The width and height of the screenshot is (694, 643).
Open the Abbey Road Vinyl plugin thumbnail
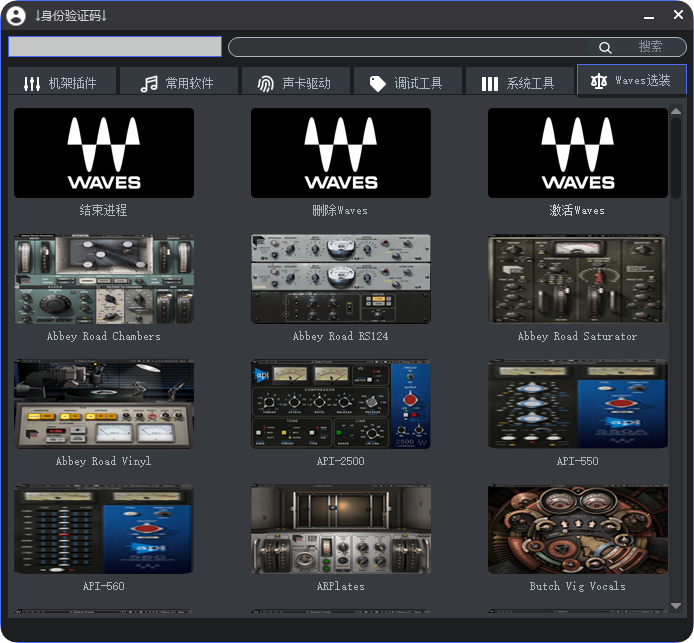[x=104, y=404]
